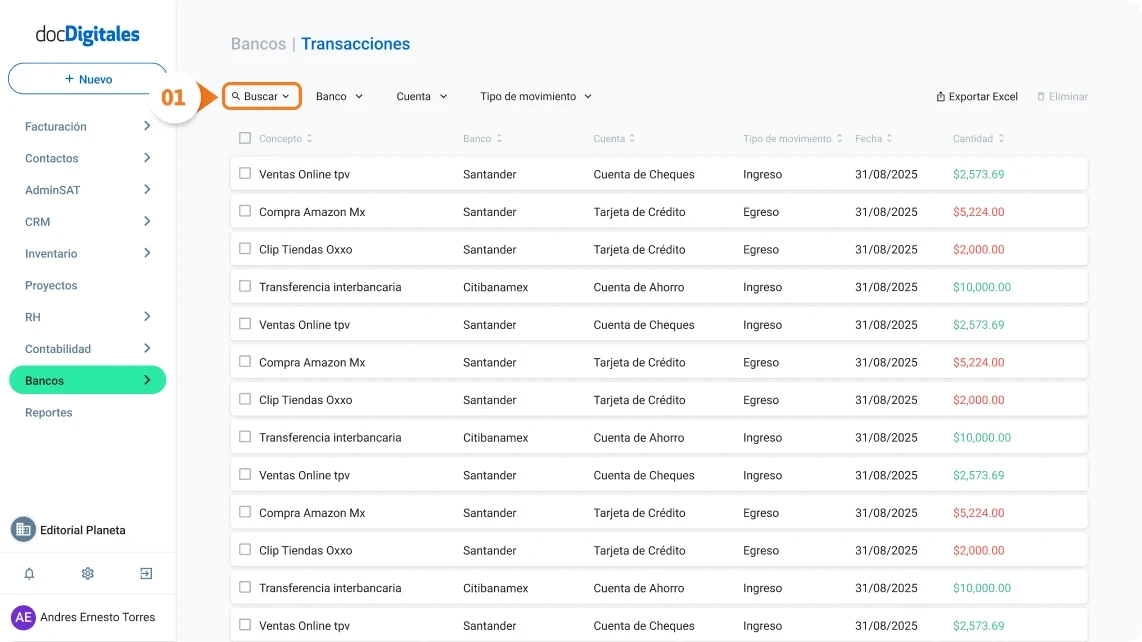Switch to the Transacciones tab
This screenshot has width=1142, height=642.
click(x=355, y=44)
